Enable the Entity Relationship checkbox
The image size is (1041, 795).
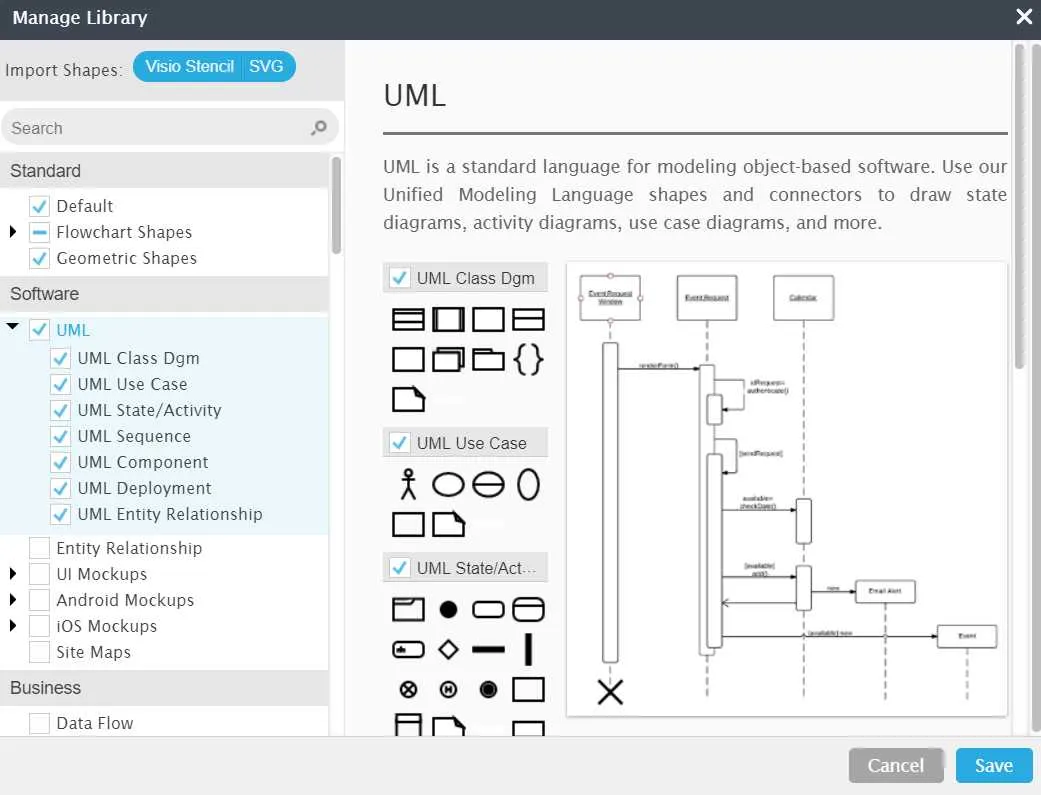(x=39, y=548)
